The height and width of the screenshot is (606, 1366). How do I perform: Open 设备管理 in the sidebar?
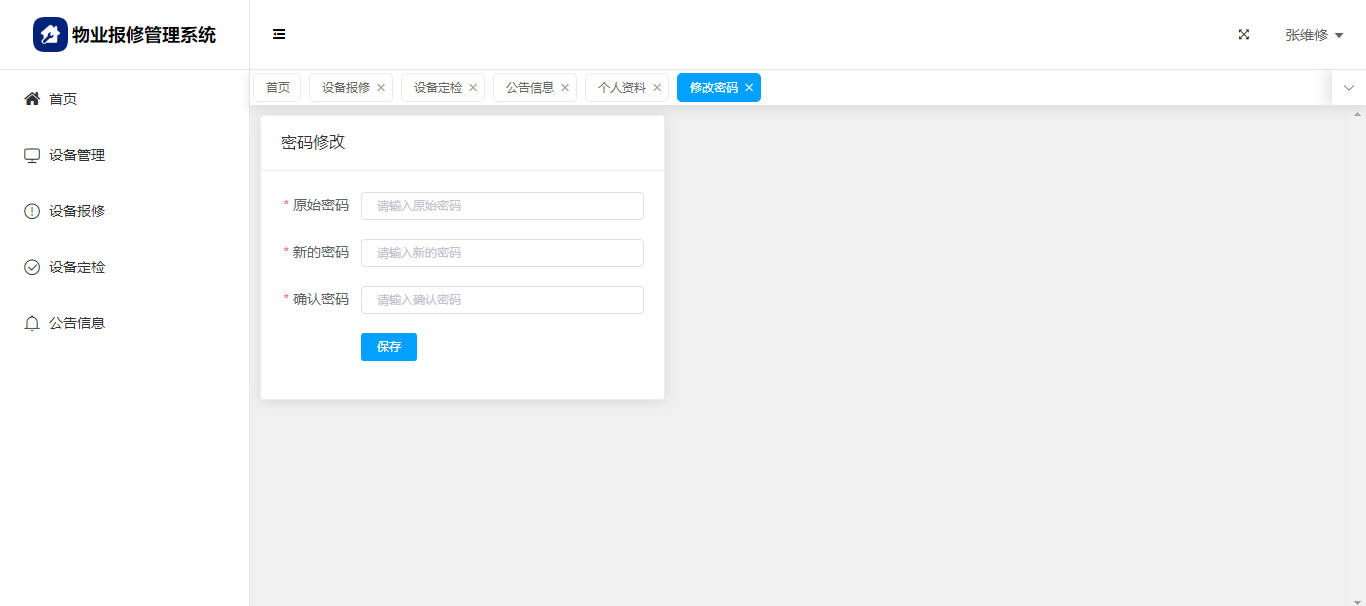[x=125, y=155]
